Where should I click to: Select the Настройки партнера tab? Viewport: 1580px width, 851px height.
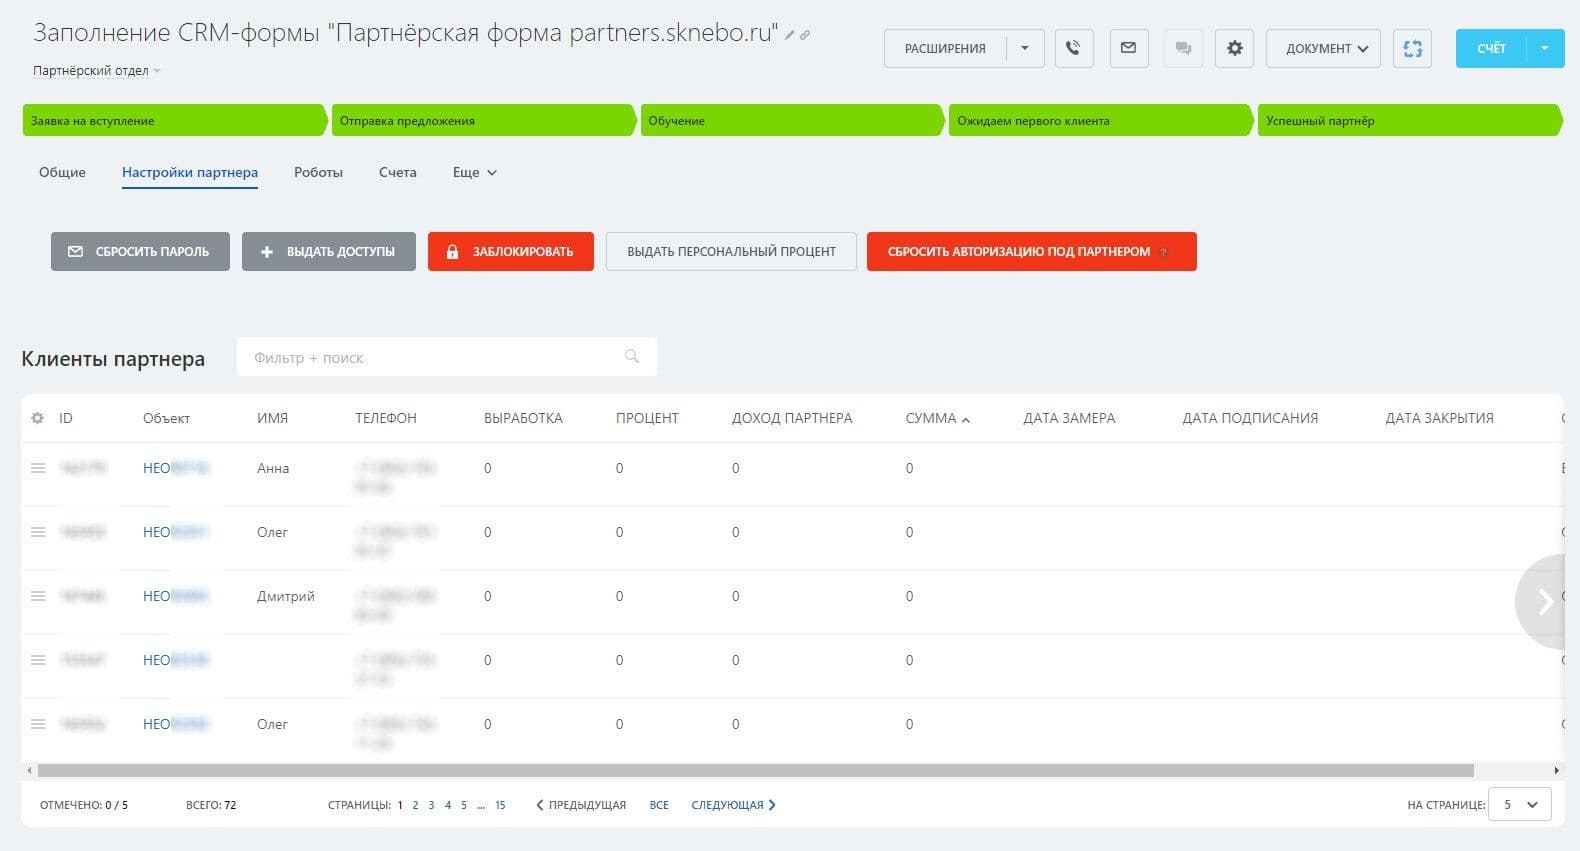(x=190, y=172)
